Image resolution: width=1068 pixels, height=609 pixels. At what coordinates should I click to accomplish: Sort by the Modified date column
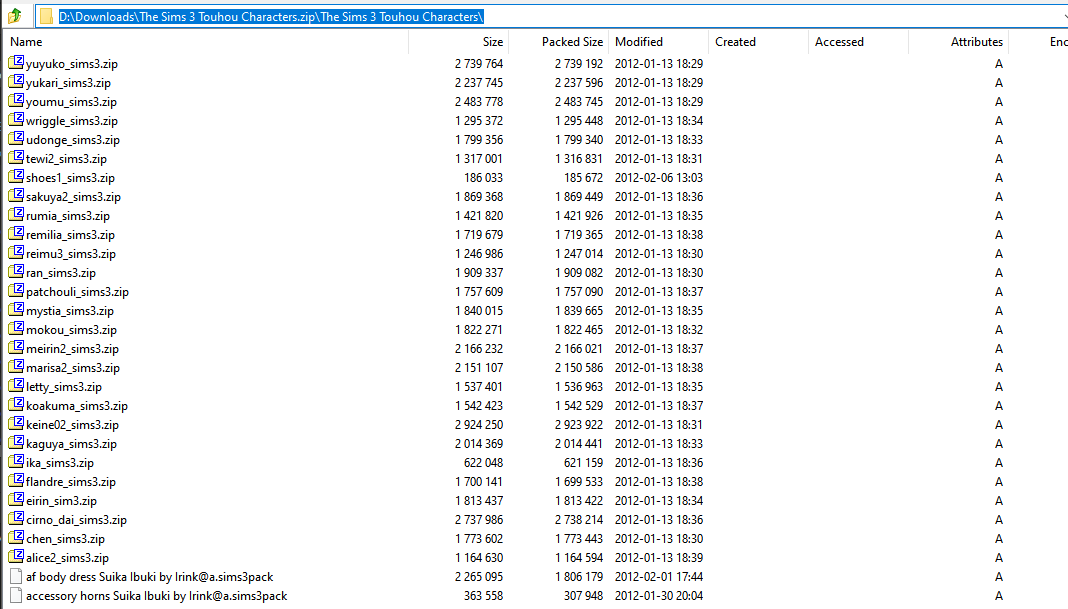point(639,42)
